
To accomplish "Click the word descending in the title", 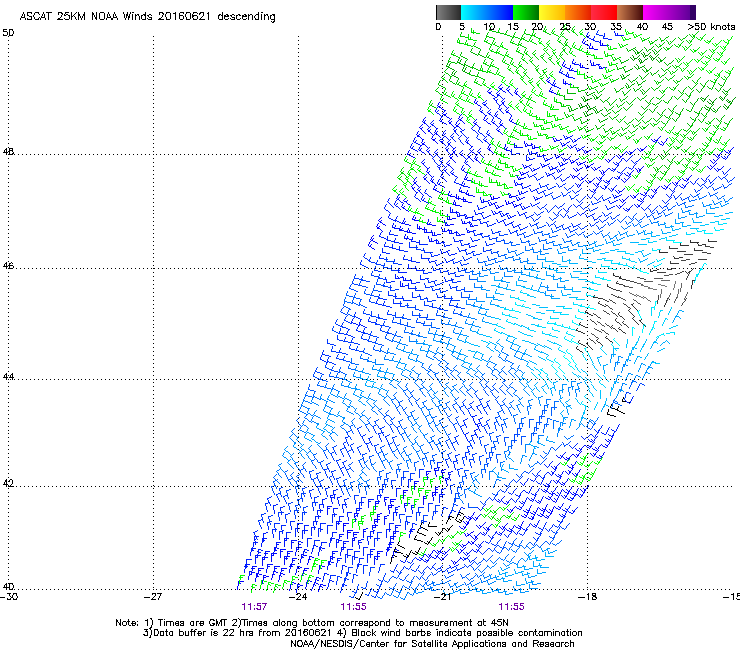I will 246,17.
